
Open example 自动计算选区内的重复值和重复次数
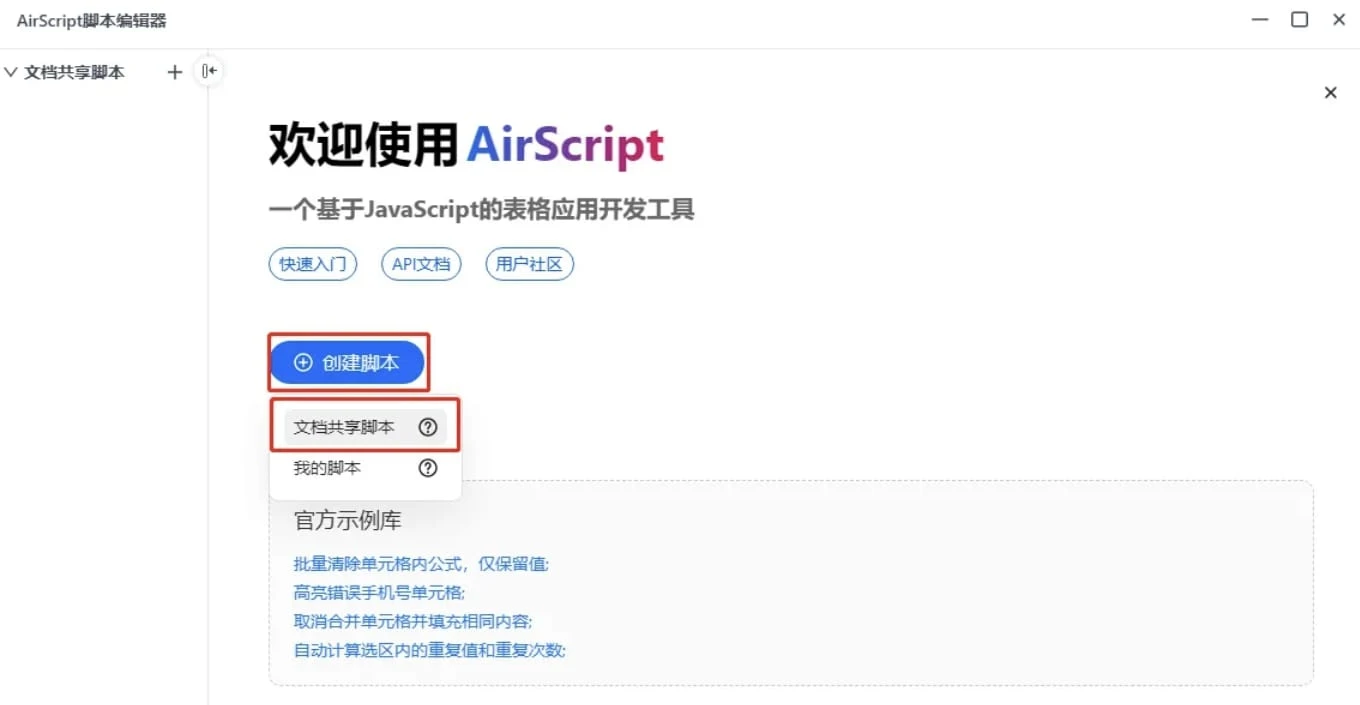428,650
